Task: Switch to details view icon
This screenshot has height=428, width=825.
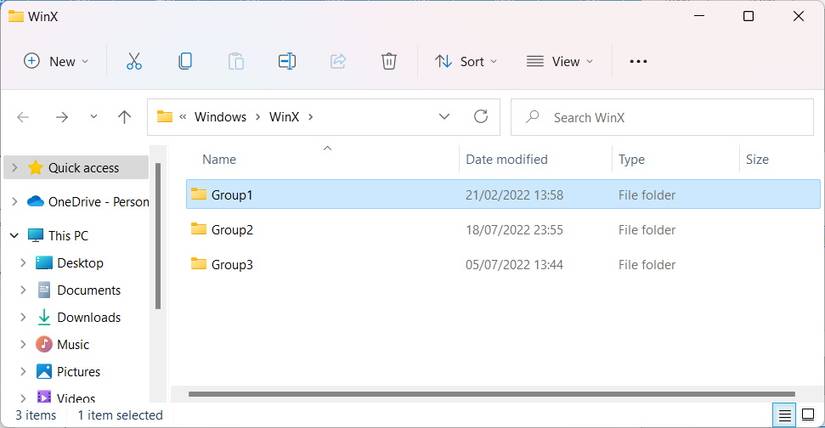Action: coord(784,416)
